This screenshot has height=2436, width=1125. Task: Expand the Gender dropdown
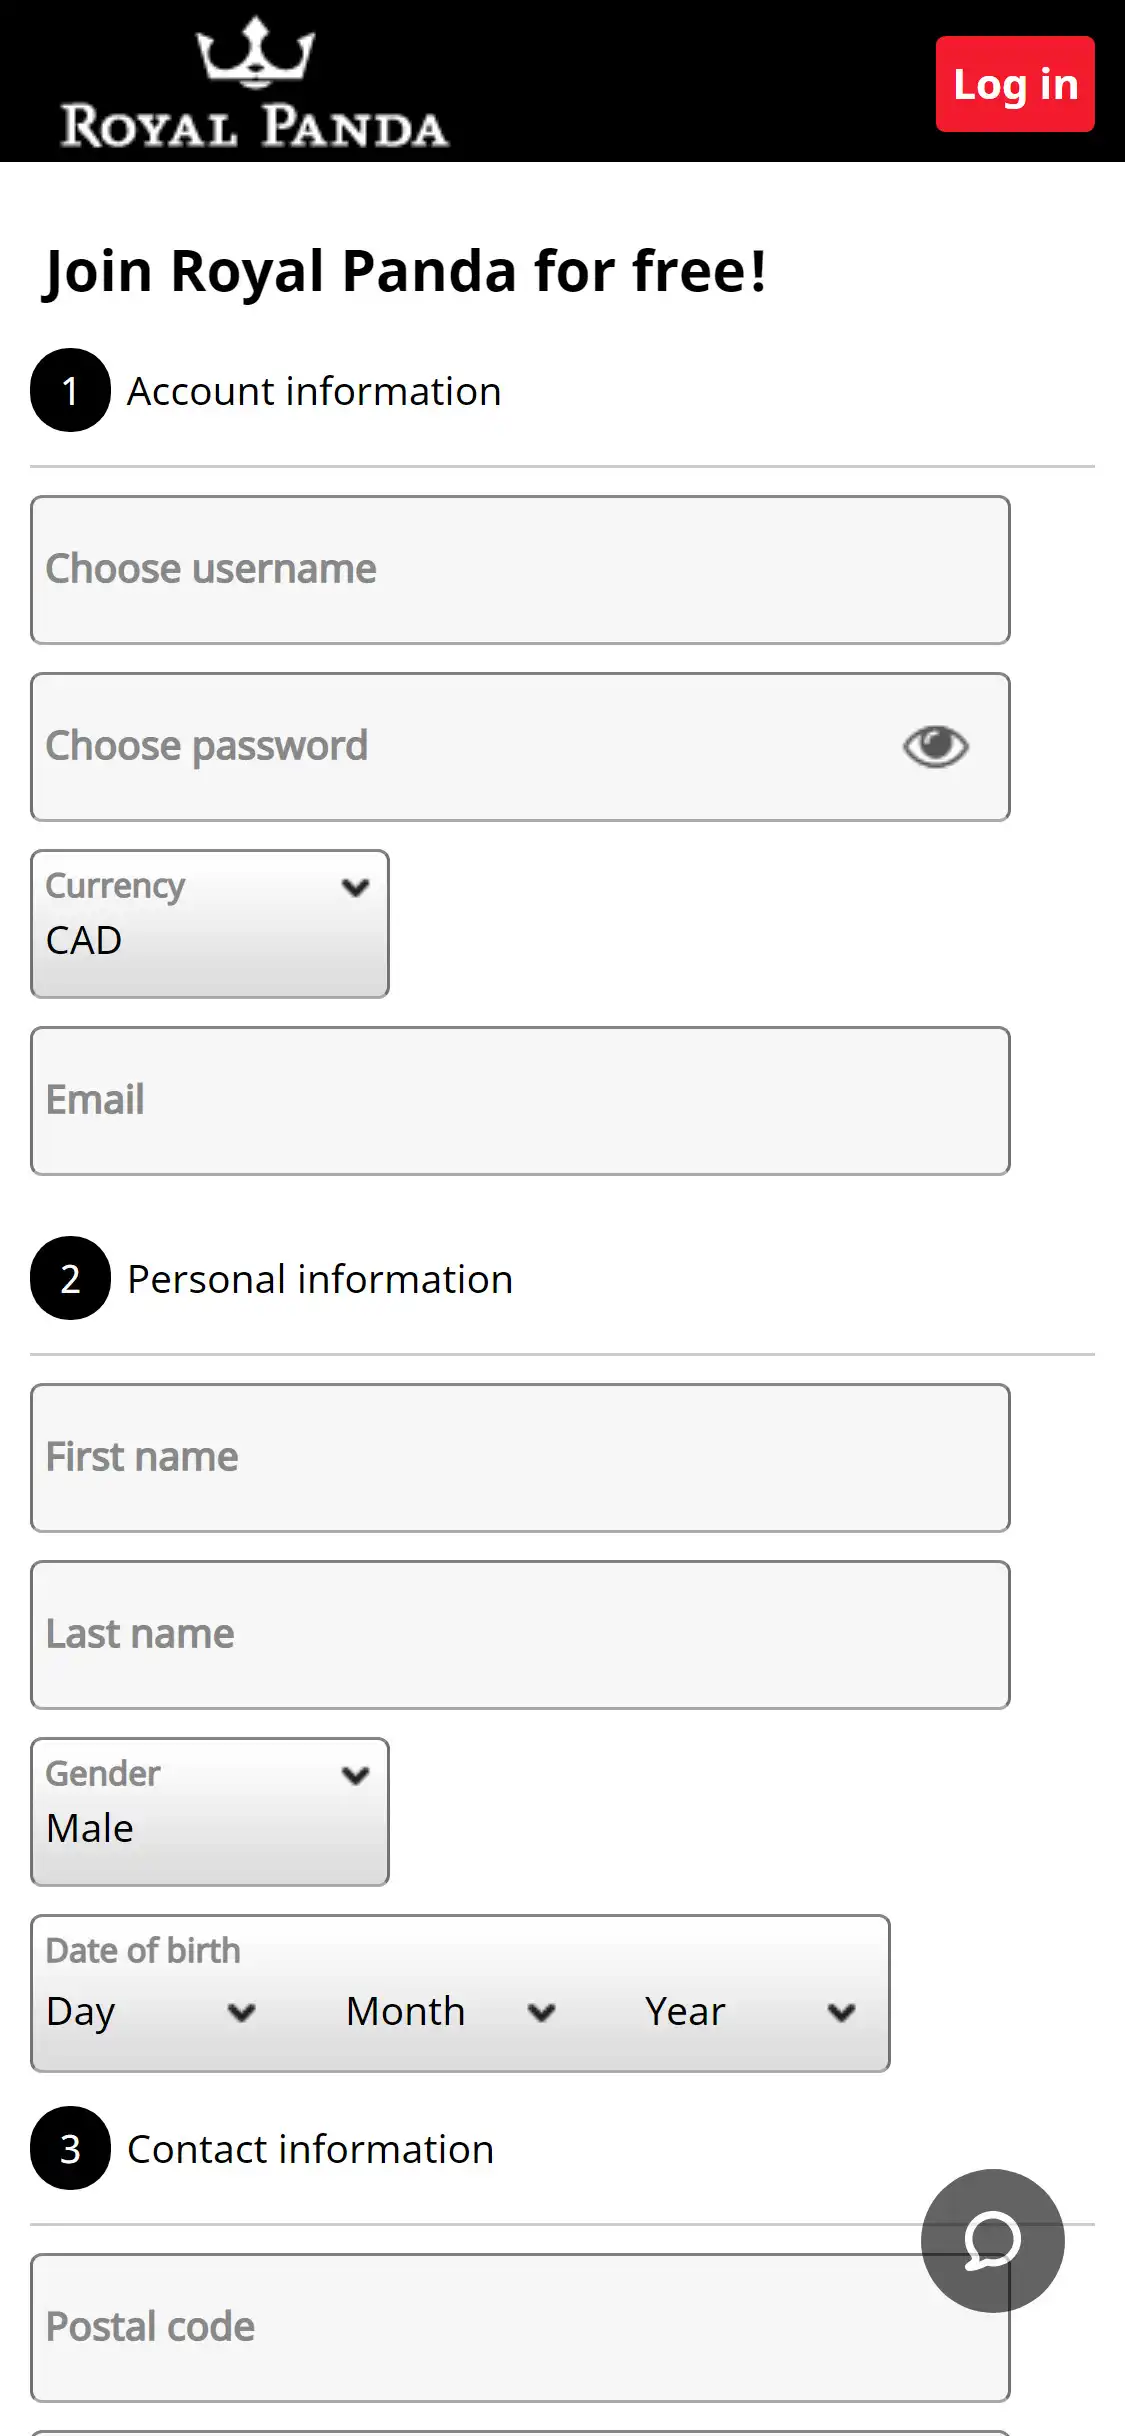pos(210,1812)
